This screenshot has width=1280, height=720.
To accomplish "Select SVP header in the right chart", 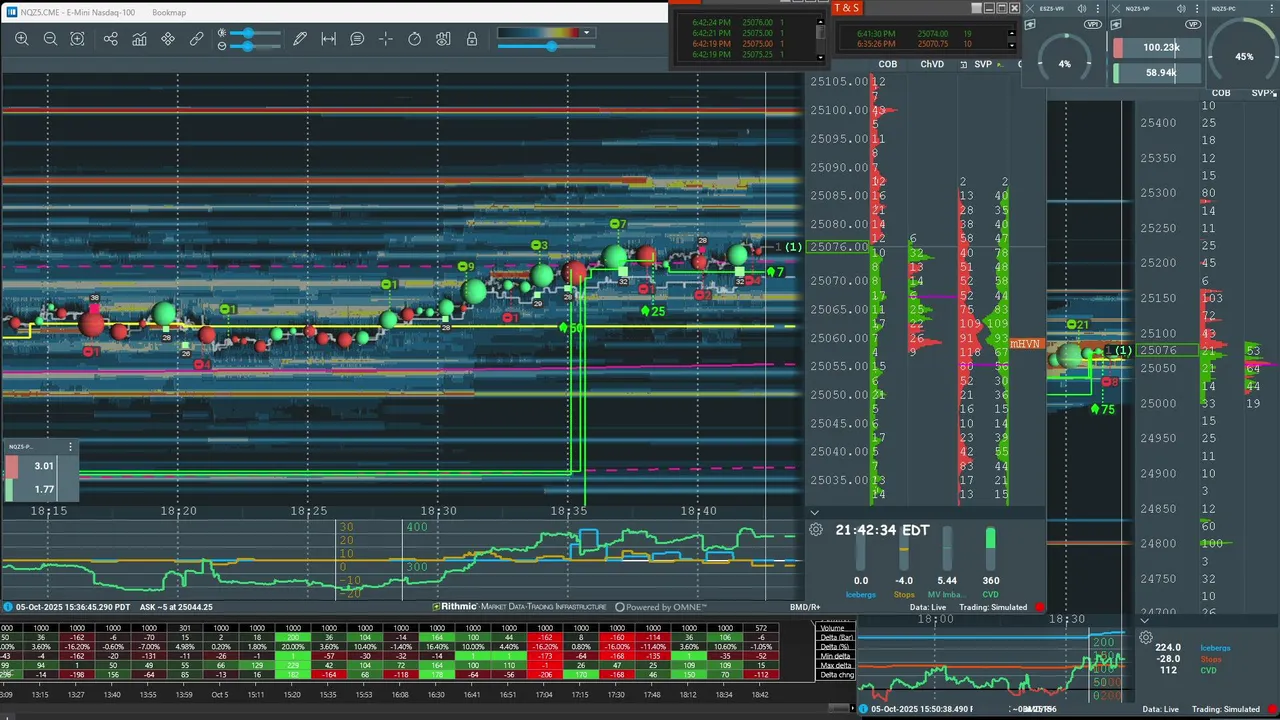I will (1263, 93).
